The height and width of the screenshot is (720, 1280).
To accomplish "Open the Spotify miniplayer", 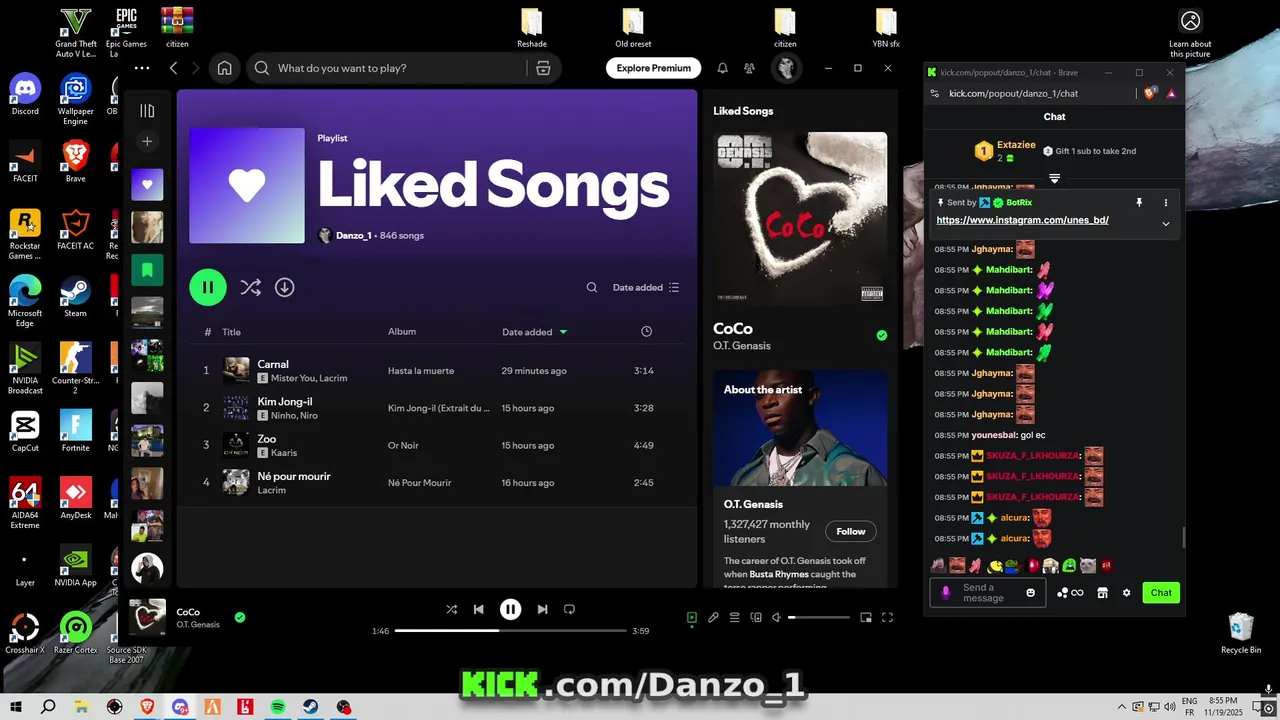I will click(866, 618).
